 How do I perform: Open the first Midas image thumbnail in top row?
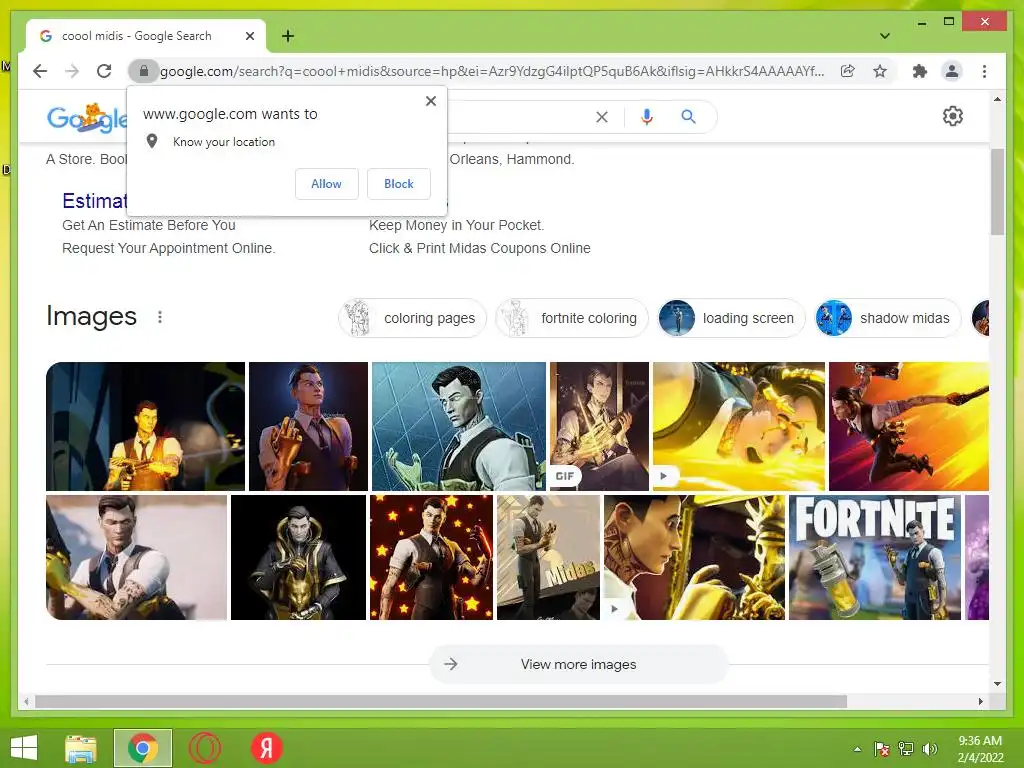point(146,426)
